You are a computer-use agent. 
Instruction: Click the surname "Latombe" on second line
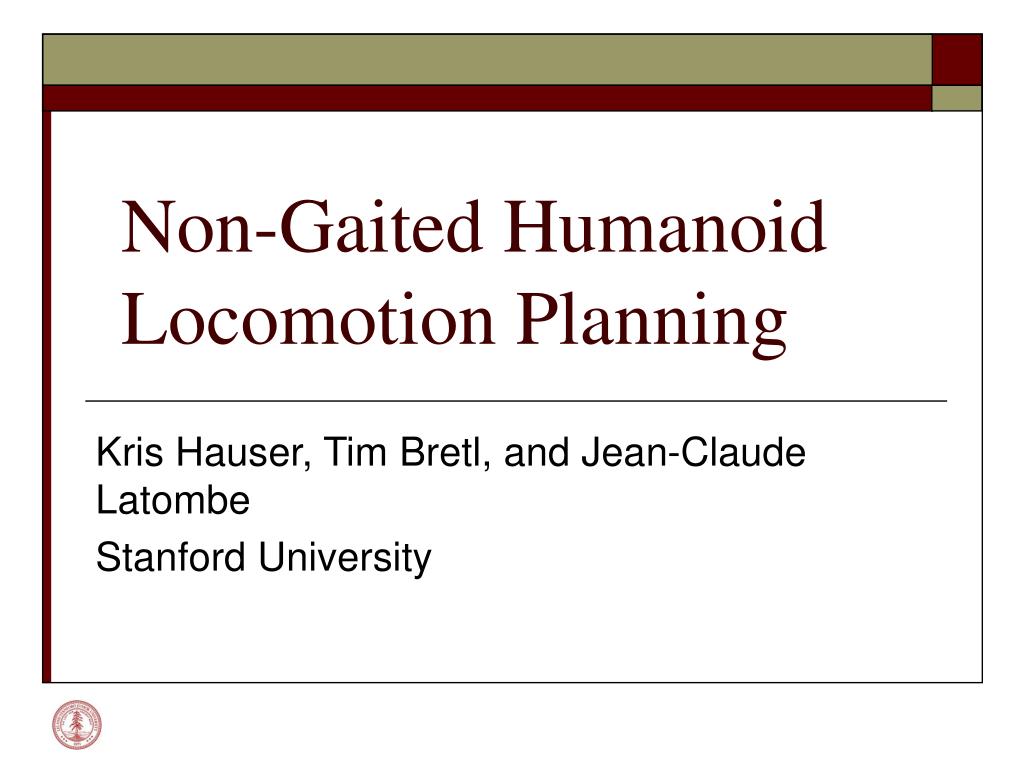pos(173,500)
